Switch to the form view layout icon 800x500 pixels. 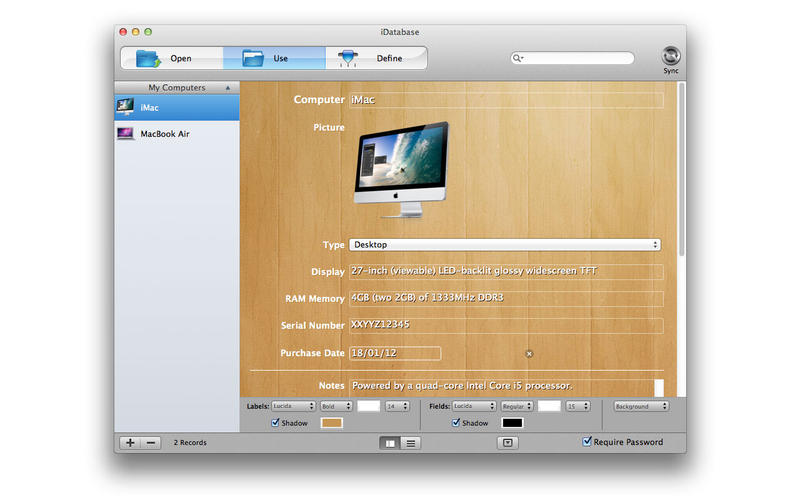pos(391,442)
